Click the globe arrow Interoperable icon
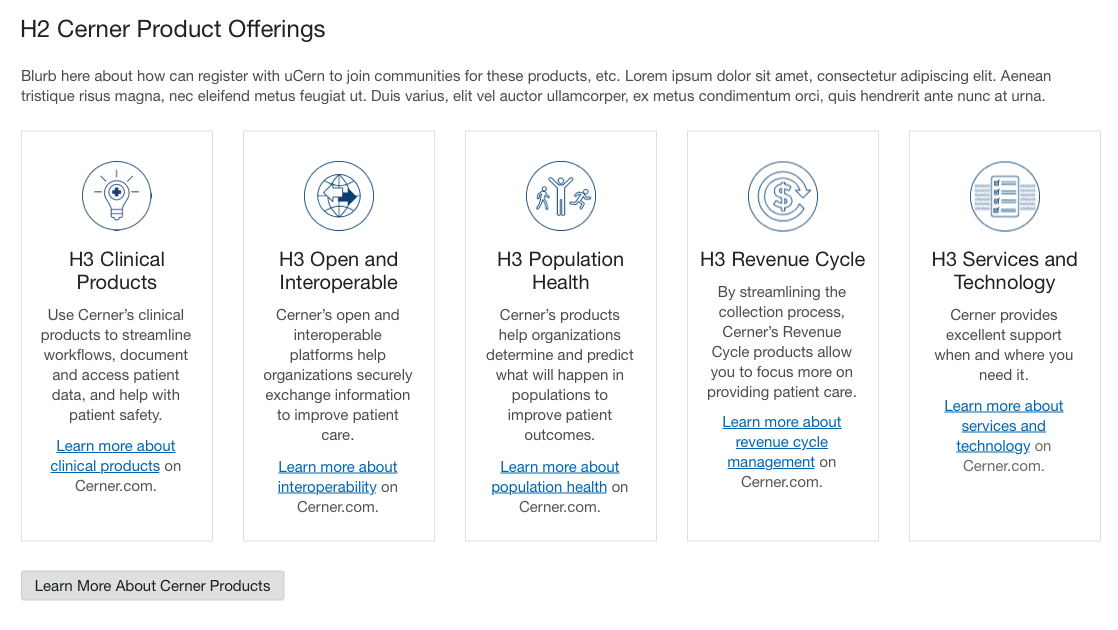 point(339,196)
